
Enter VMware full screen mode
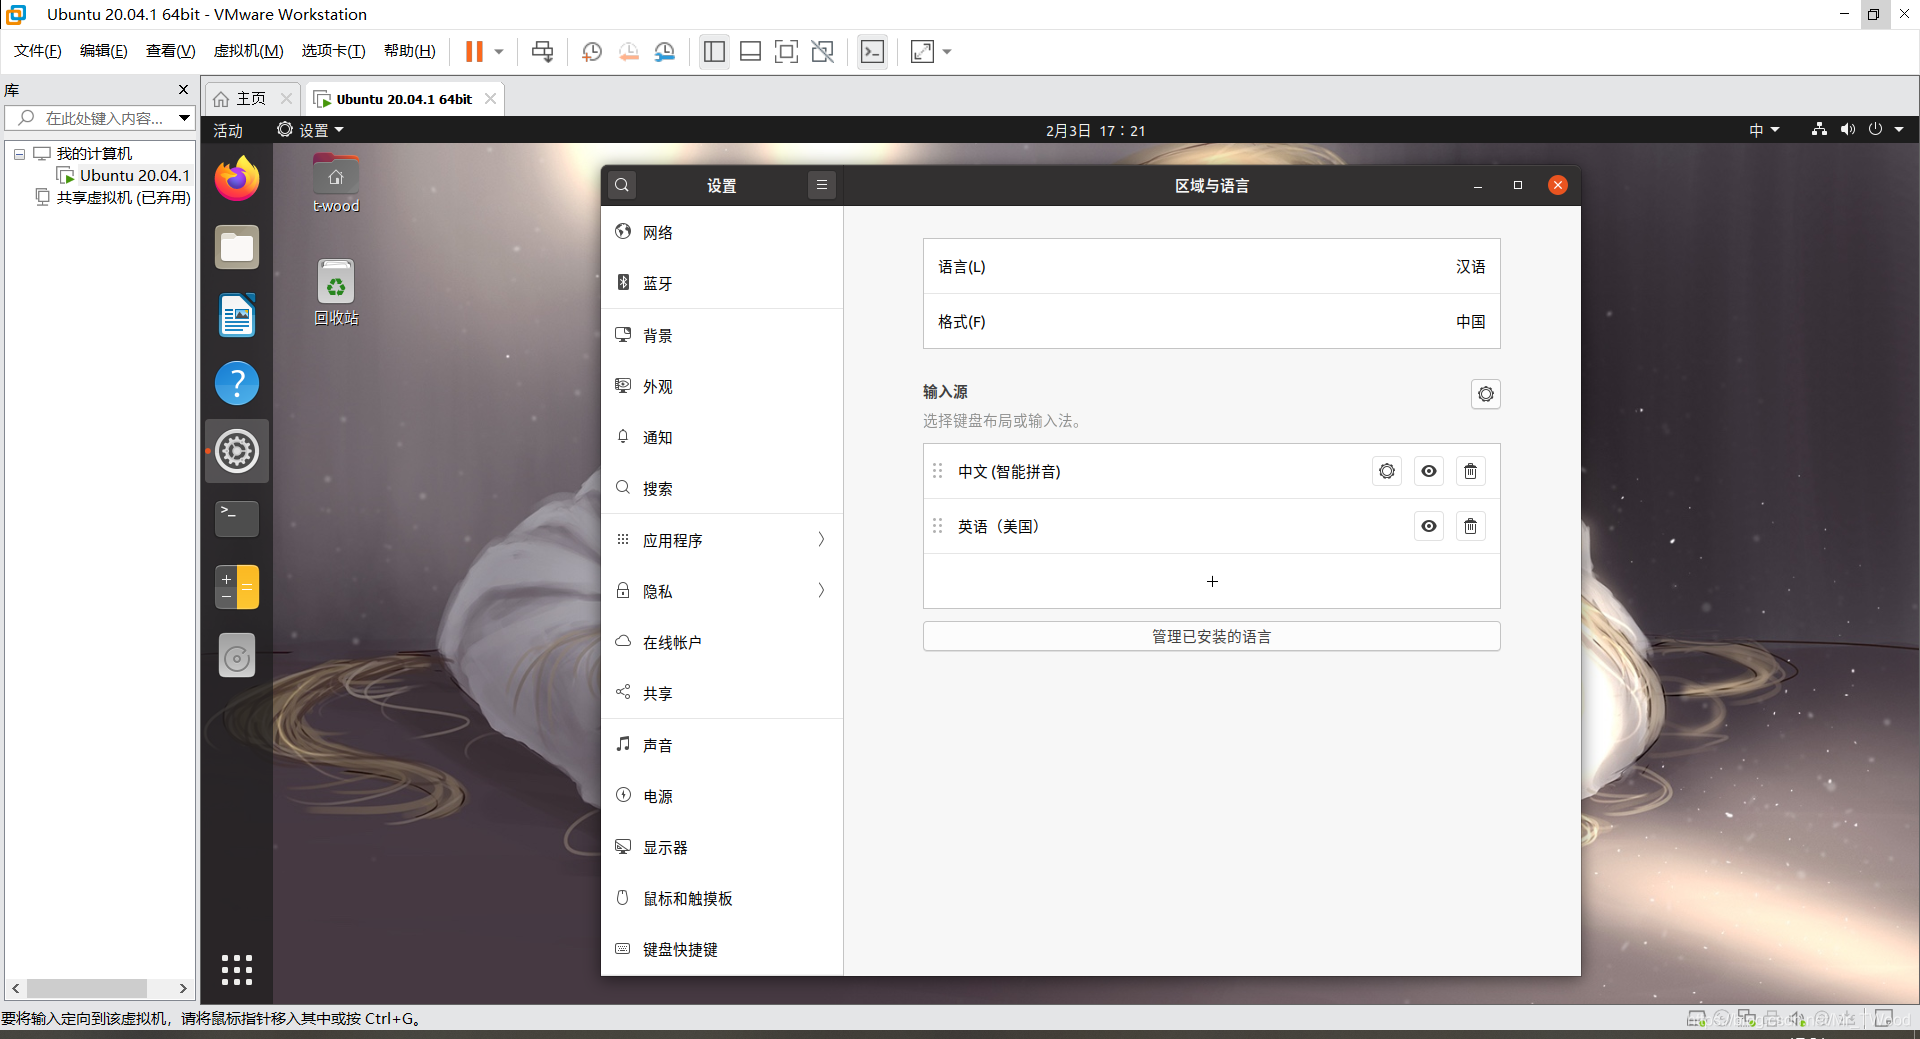786,51
